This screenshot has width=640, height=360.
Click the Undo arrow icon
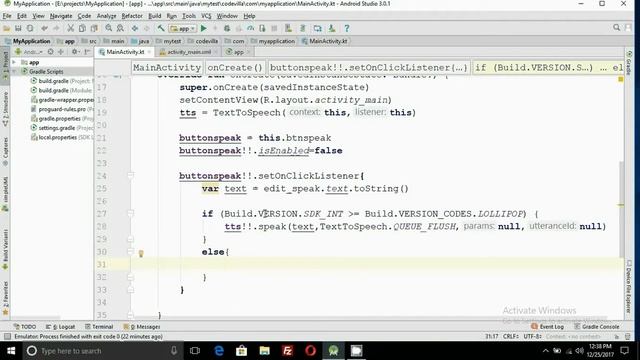coord(44,29)
